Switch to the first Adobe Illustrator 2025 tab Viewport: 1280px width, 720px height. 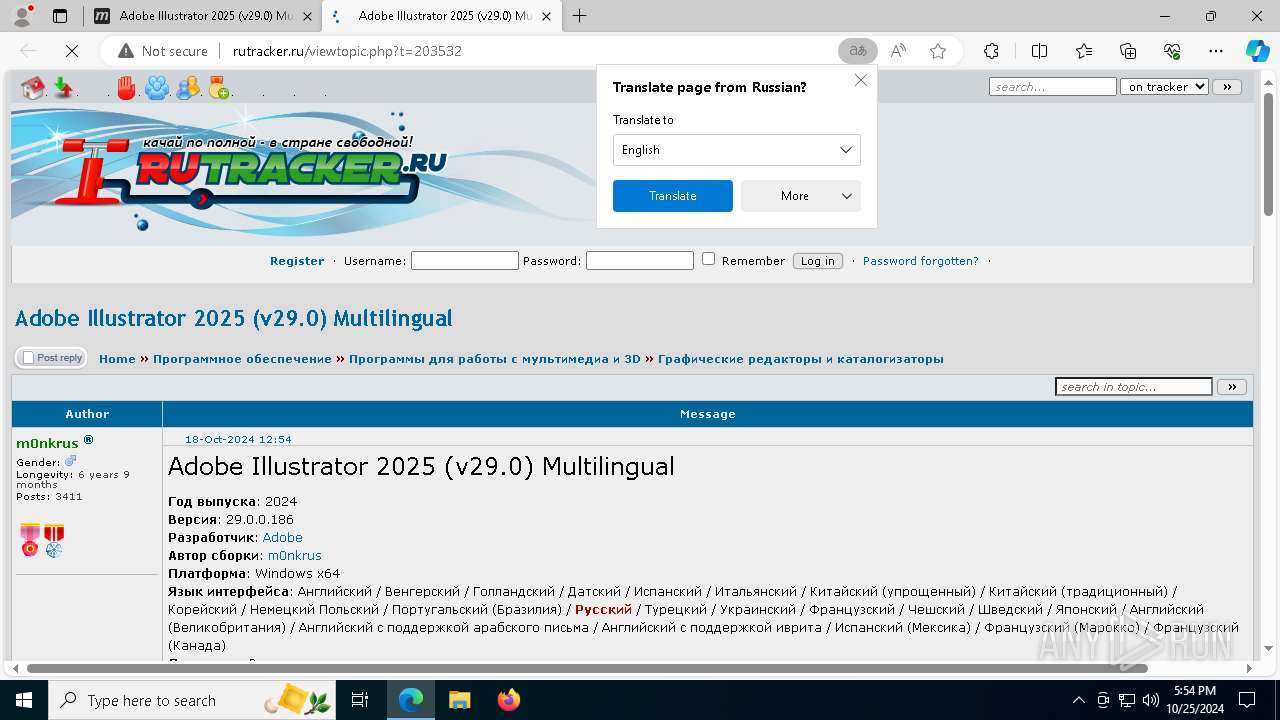point(205,16)
